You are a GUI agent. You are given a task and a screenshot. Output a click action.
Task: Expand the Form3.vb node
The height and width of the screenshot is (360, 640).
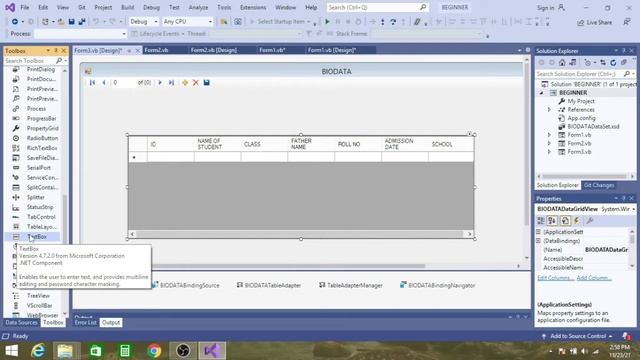[549, 152]
